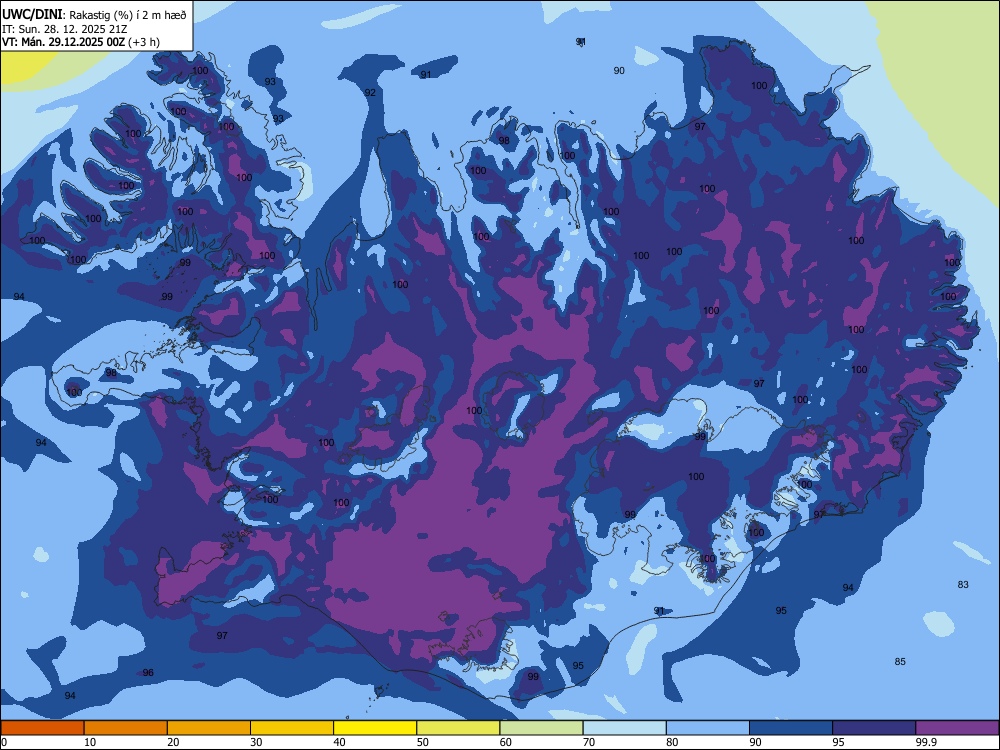Click the dark indigo 95–99.9 legend swatch
Viewport: 1000px width, 750px height.
click(874, 728)
